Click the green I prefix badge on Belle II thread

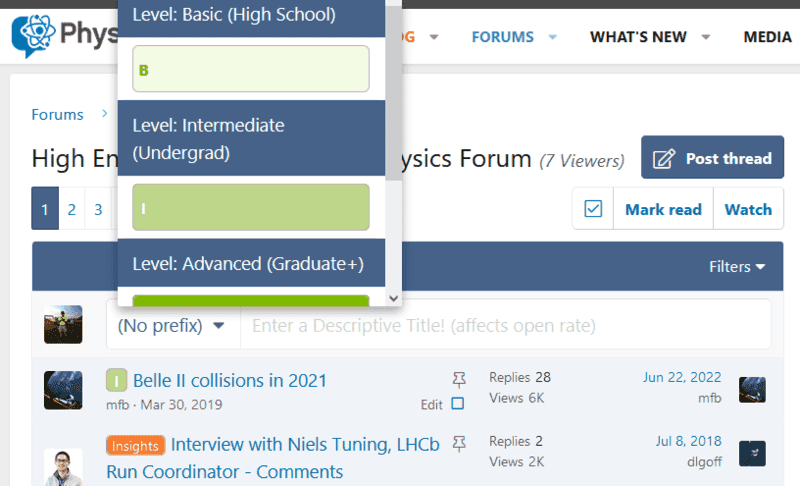117,380
